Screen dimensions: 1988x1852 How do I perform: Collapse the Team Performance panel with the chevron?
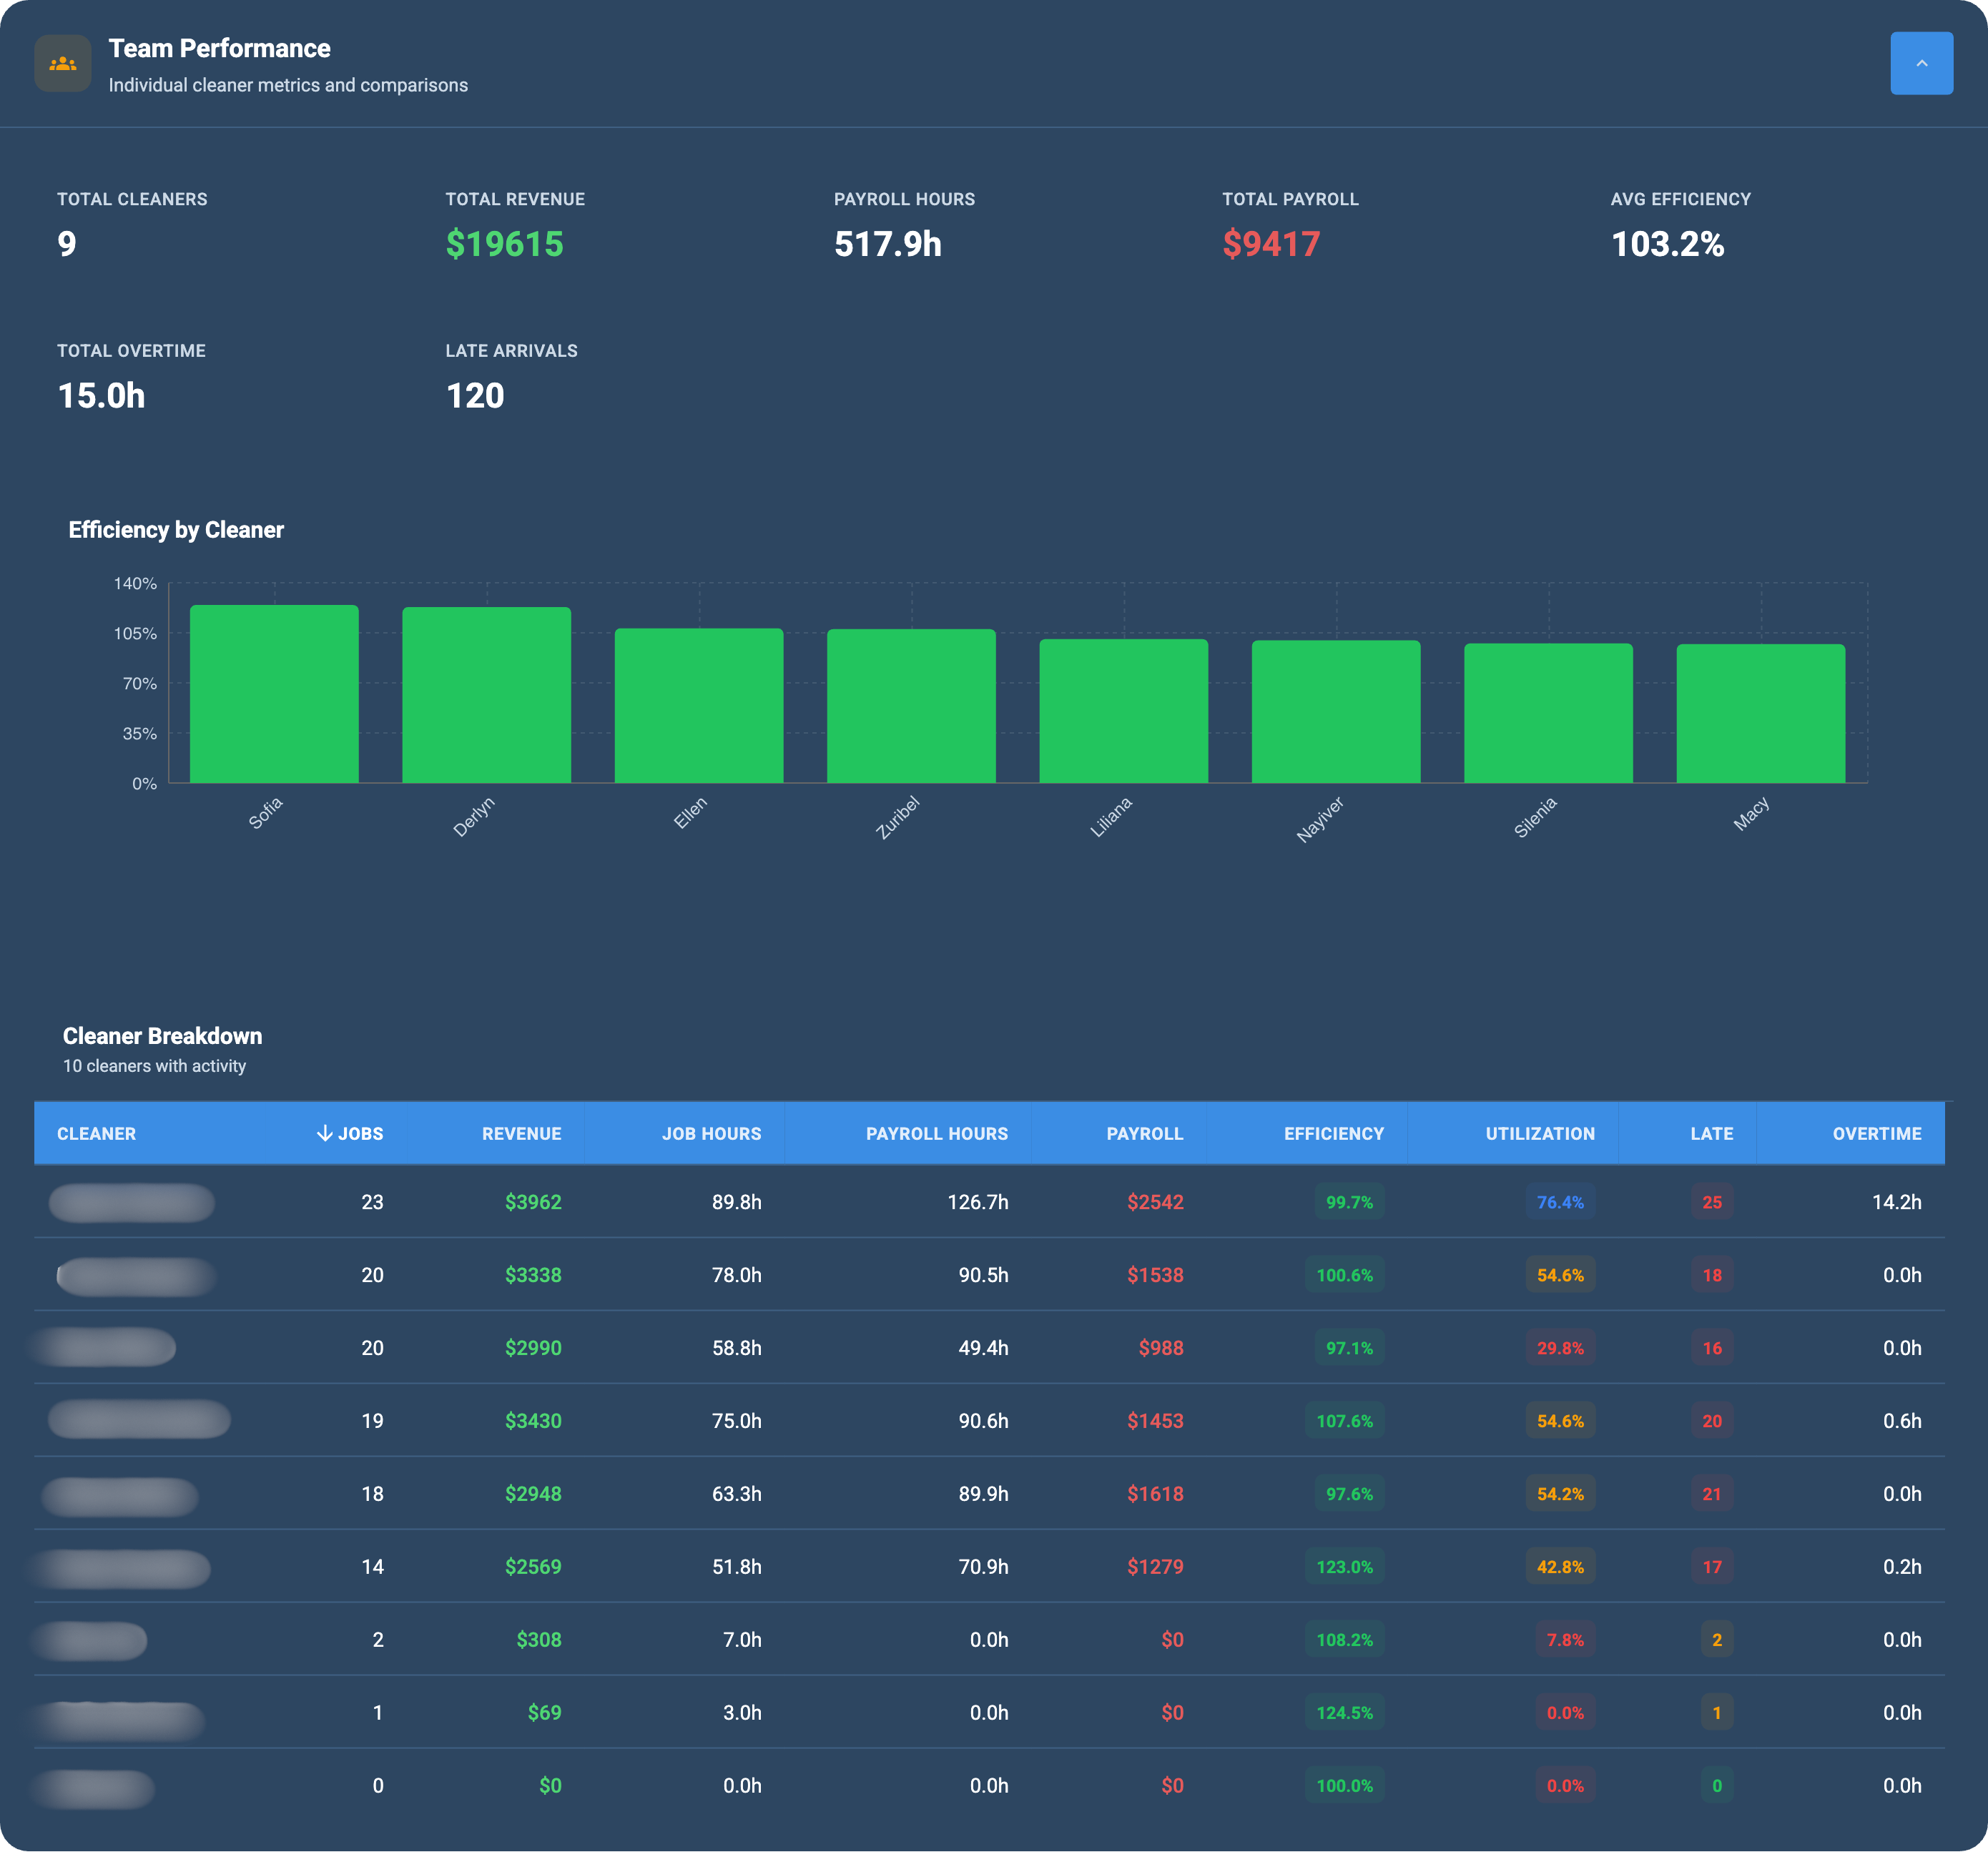point(1920,62)
